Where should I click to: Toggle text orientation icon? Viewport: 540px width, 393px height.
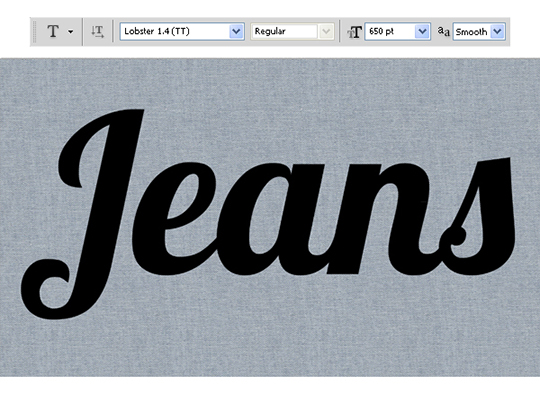point(98,31)
